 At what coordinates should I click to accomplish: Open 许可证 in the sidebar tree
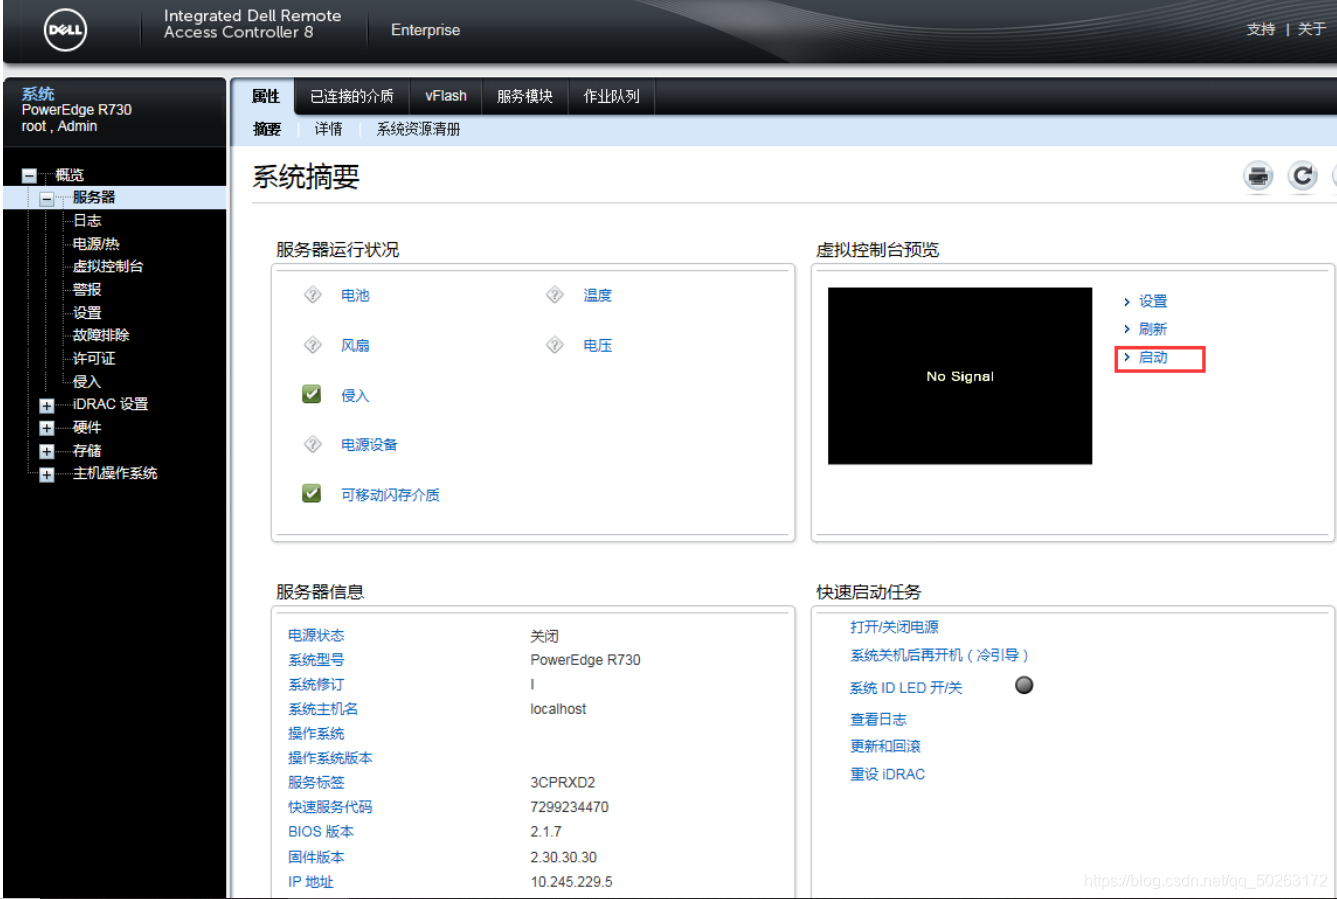[94, 358]
